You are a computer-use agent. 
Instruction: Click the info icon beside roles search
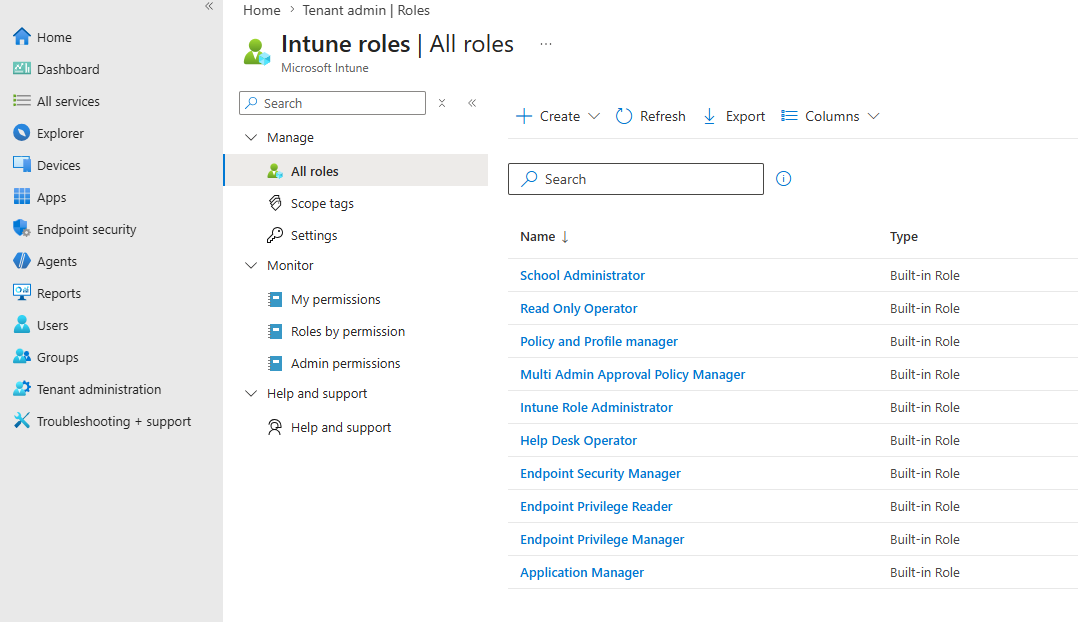pos(784,179)
